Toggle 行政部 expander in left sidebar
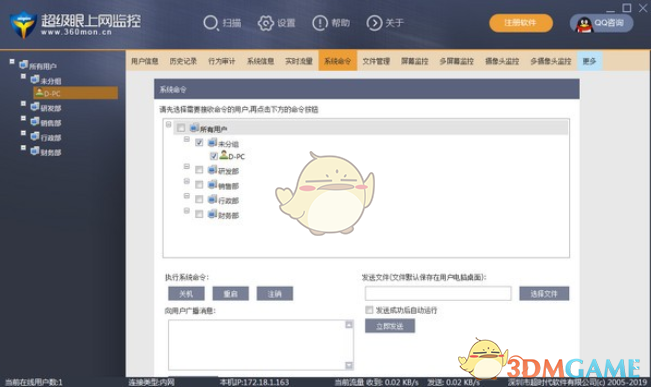 pyautogui.click(x=23, y=133)
